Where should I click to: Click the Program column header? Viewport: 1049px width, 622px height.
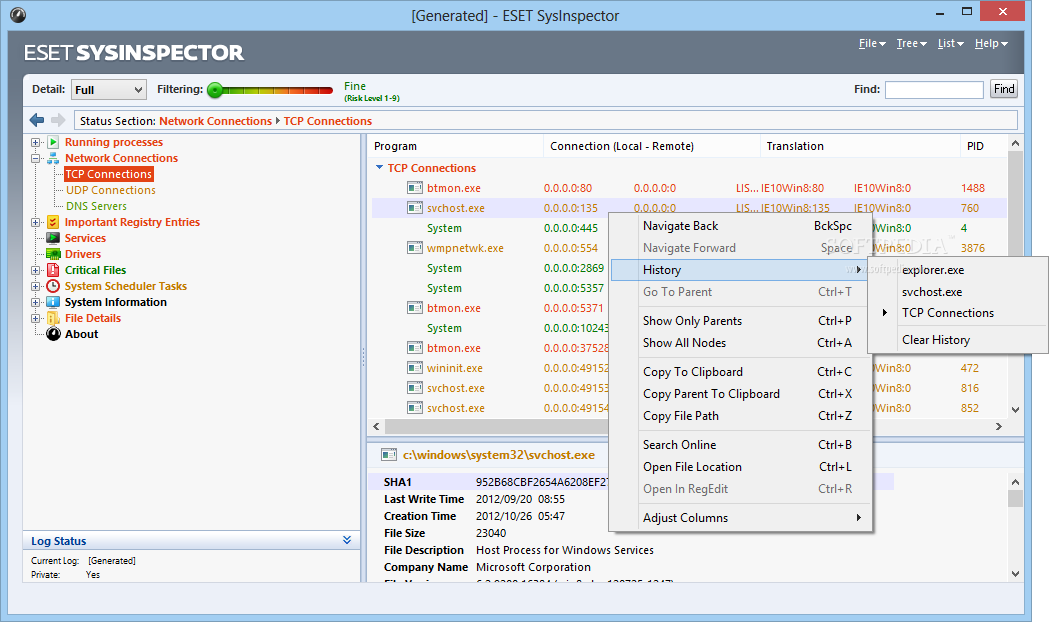[x=455, y=146]
